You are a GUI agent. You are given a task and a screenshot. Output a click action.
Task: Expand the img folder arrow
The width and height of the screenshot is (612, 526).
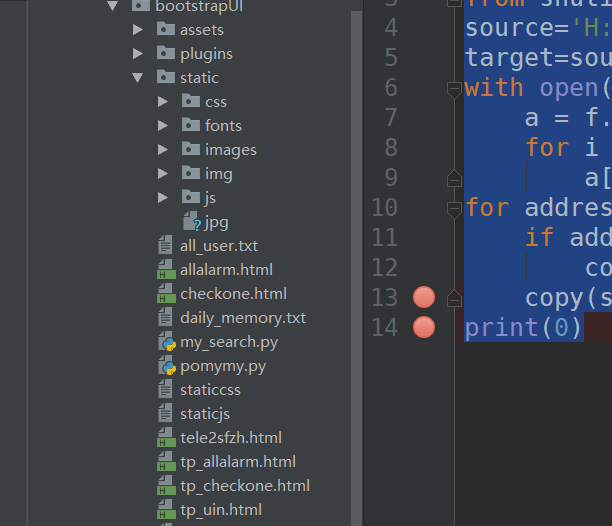tap(162, 174)
